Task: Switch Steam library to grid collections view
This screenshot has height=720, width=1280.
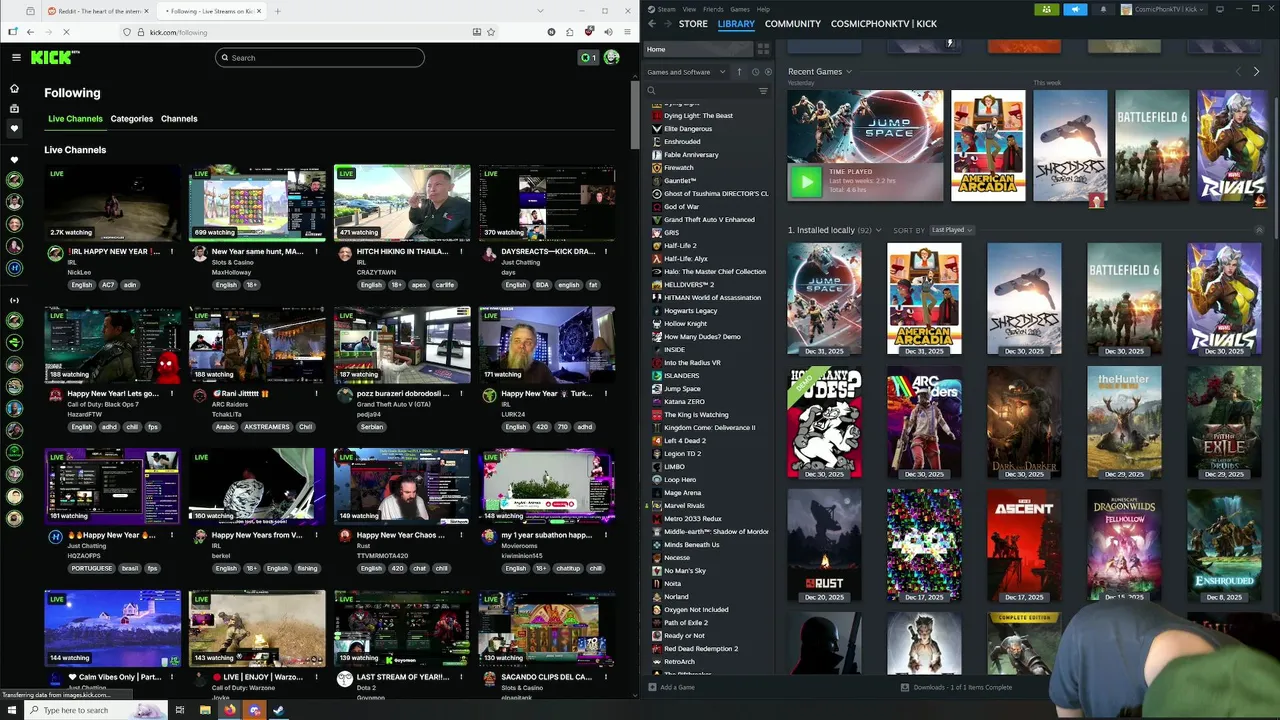Action: pos(764,49)
